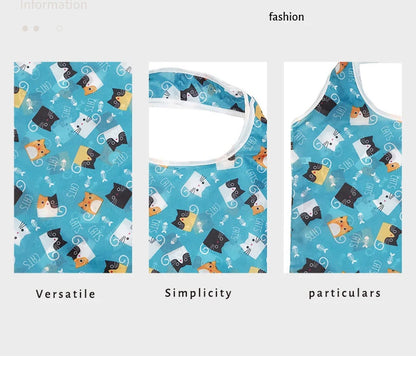Open the flat cat fabric pattern thumbnail
Screen dimensions: 416x388
coord(73,167)
